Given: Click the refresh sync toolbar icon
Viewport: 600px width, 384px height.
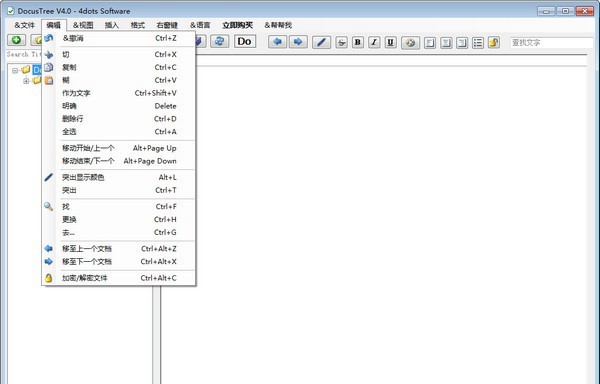Looking at the screenshot, I should [x=219, y=41].
